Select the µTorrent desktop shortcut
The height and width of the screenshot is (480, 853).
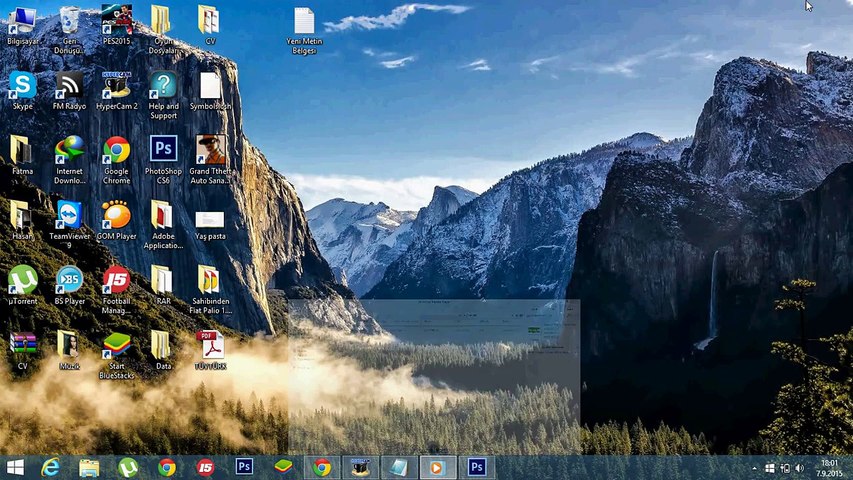(22, 285)
